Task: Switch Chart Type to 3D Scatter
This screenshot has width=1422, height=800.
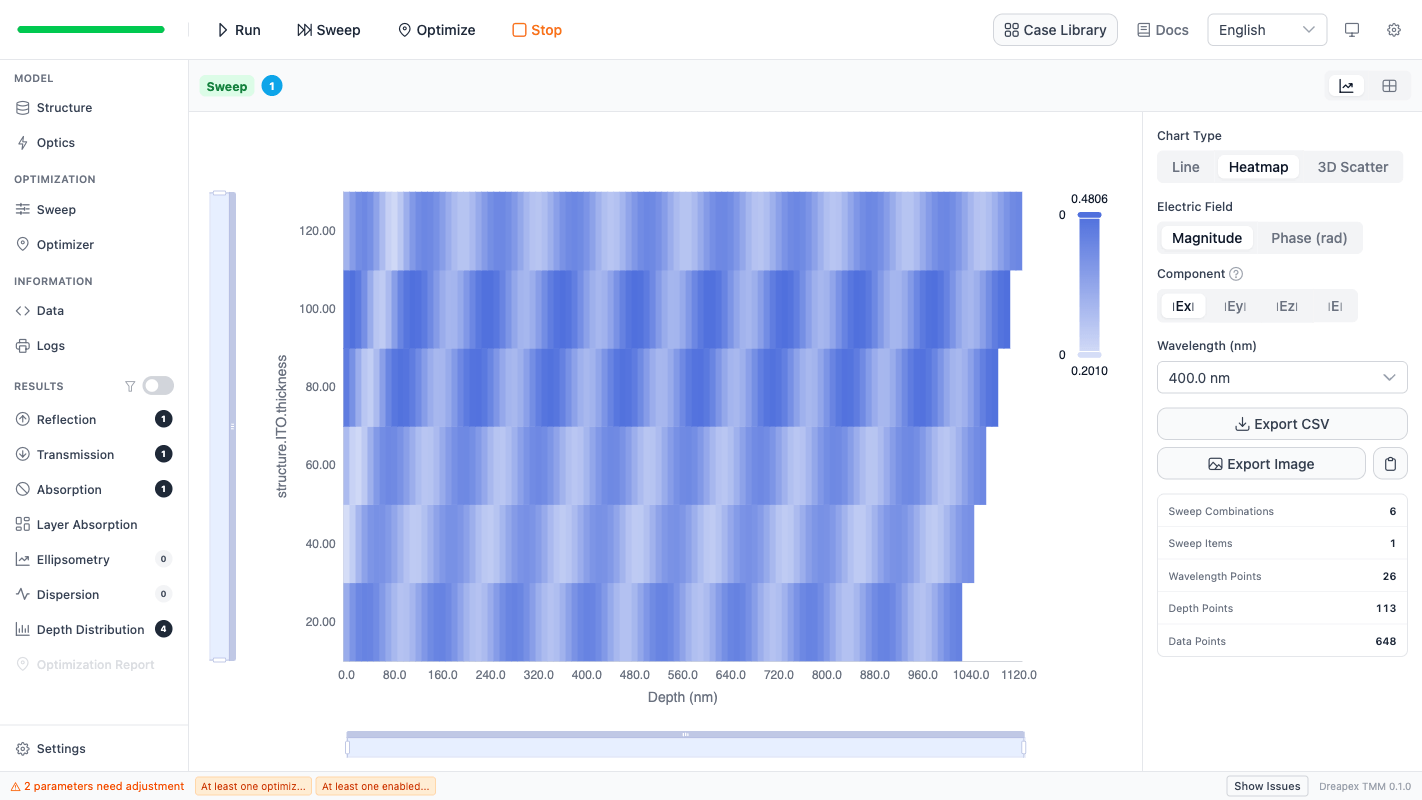Action: pos(1351,166)
